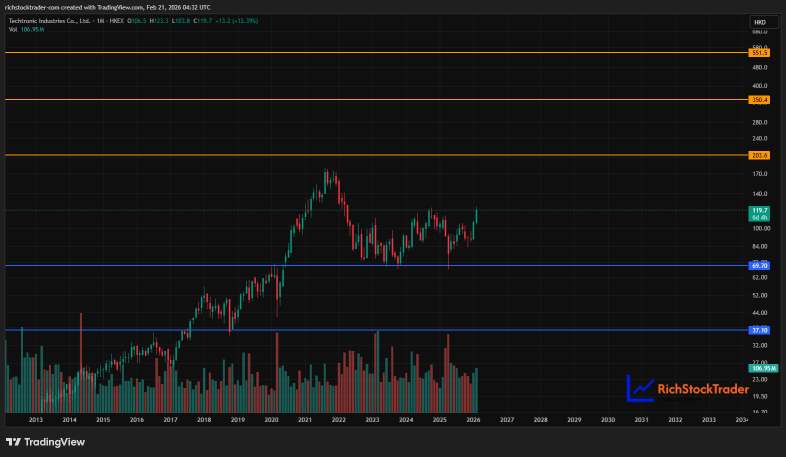Click the 480.0 price scale value
Image resolution: width=786 pixels, height=457 pixels.
tap(760, 68)
